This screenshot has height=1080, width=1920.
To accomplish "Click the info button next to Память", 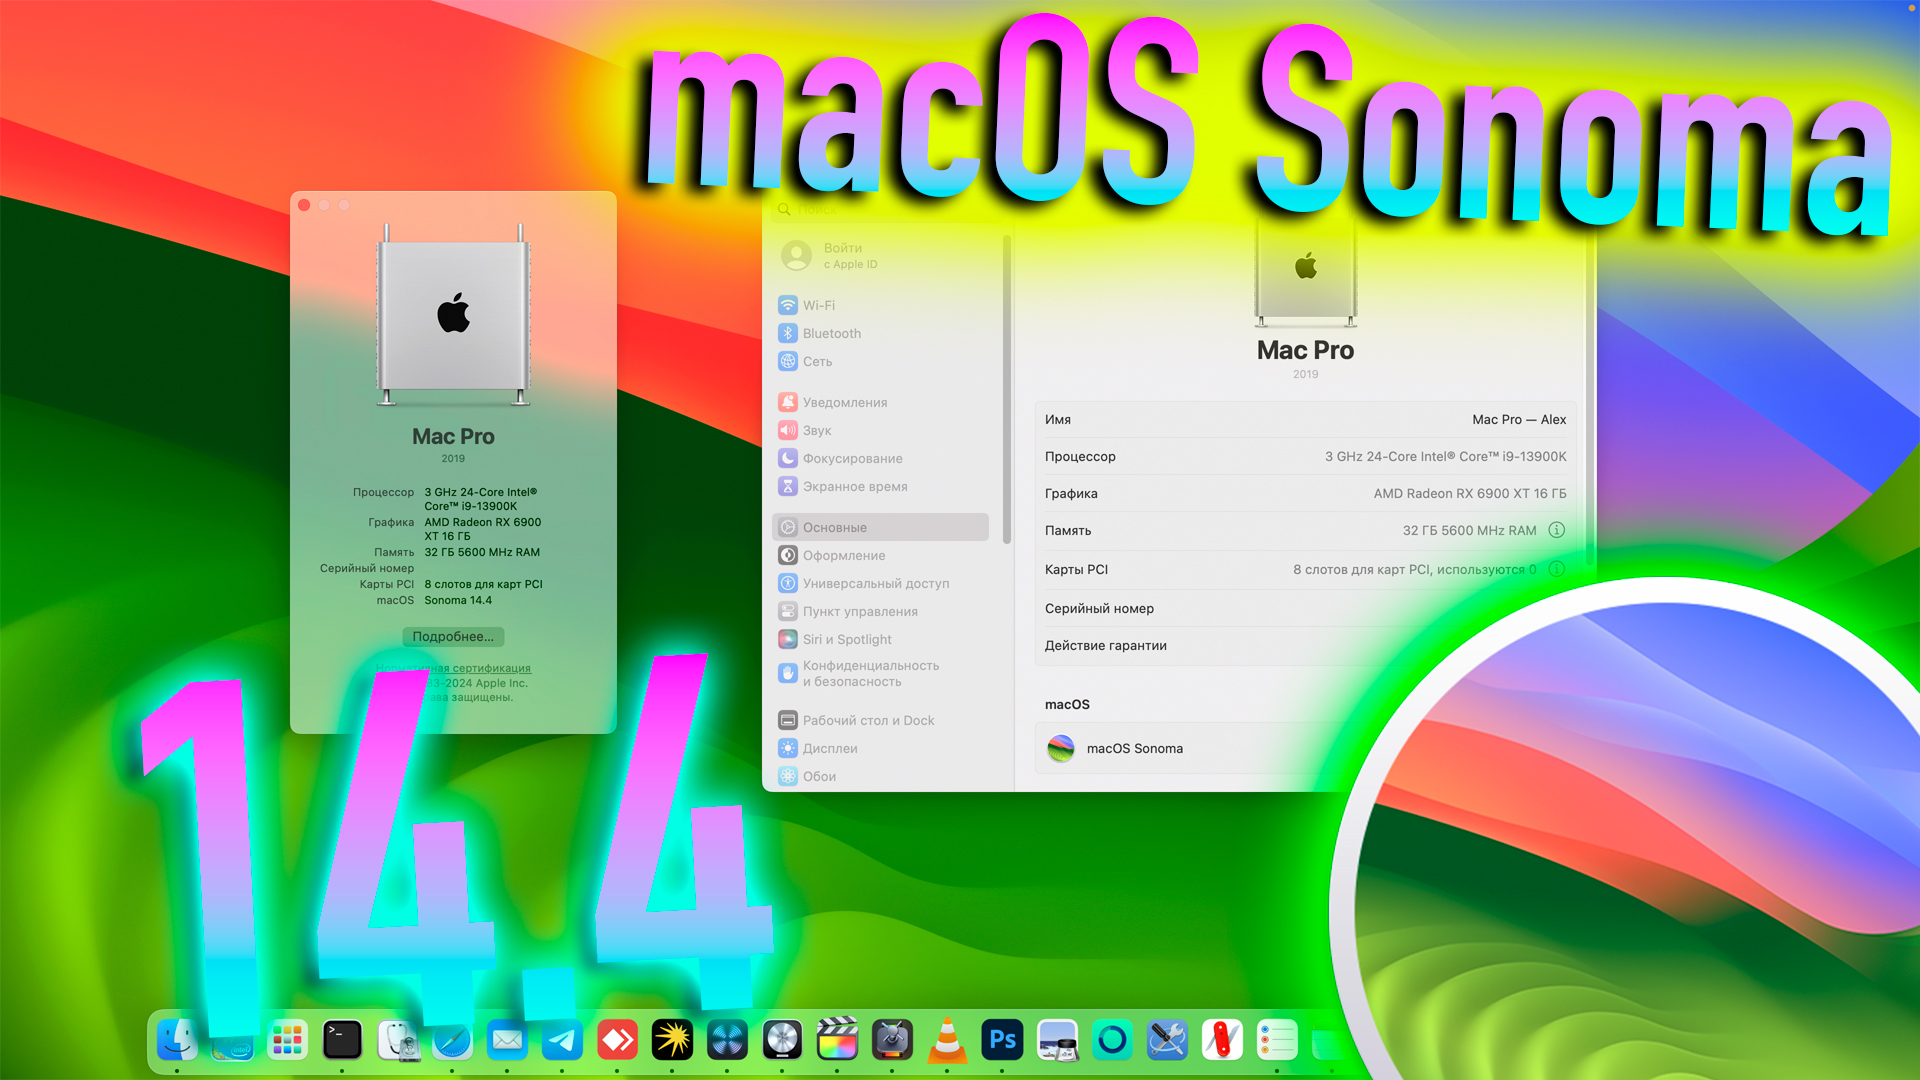I will 1556,530.
